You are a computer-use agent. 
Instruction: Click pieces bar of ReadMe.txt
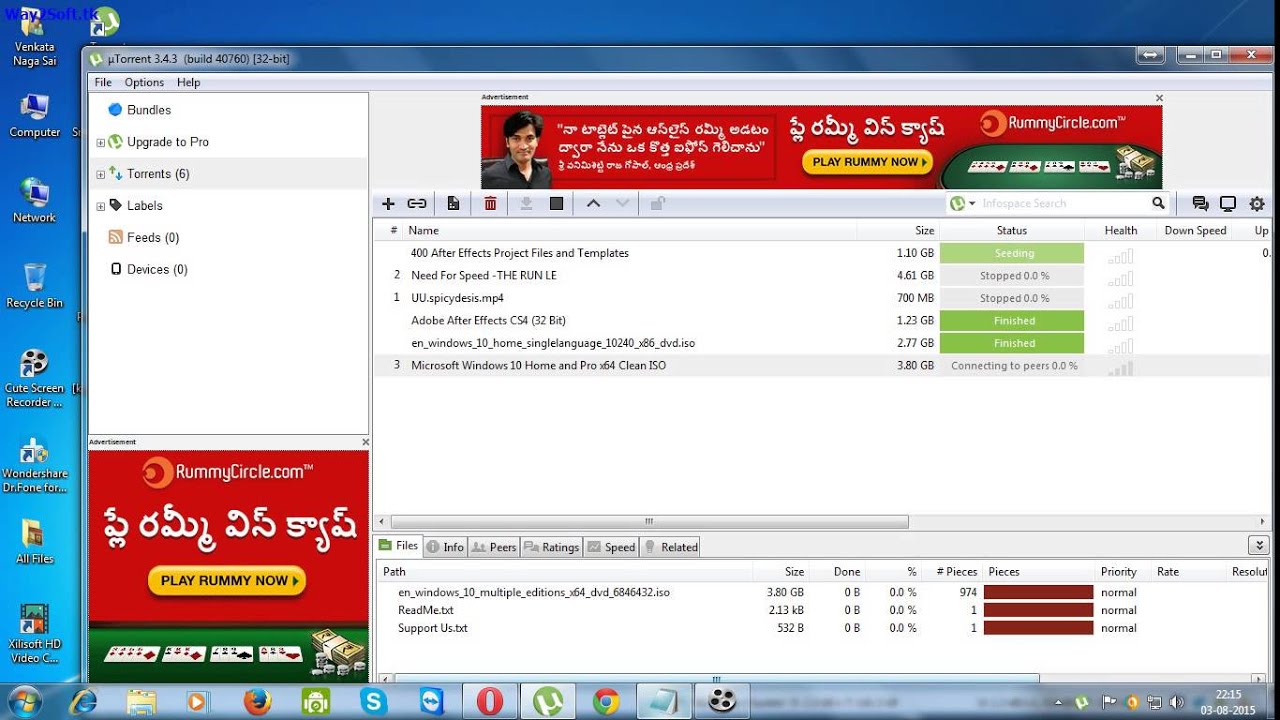(x=1038, y=610)
